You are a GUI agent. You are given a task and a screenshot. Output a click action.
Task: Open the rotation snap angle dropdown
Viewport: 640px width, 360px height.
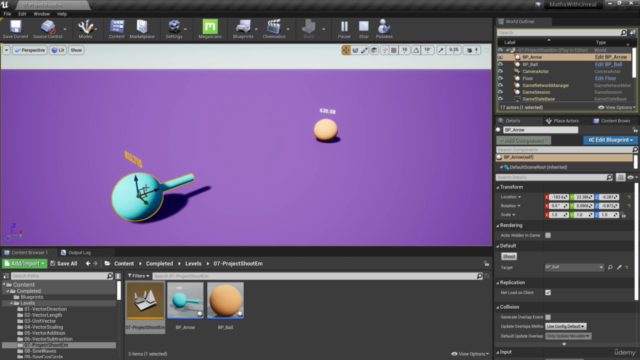(427, 50)
